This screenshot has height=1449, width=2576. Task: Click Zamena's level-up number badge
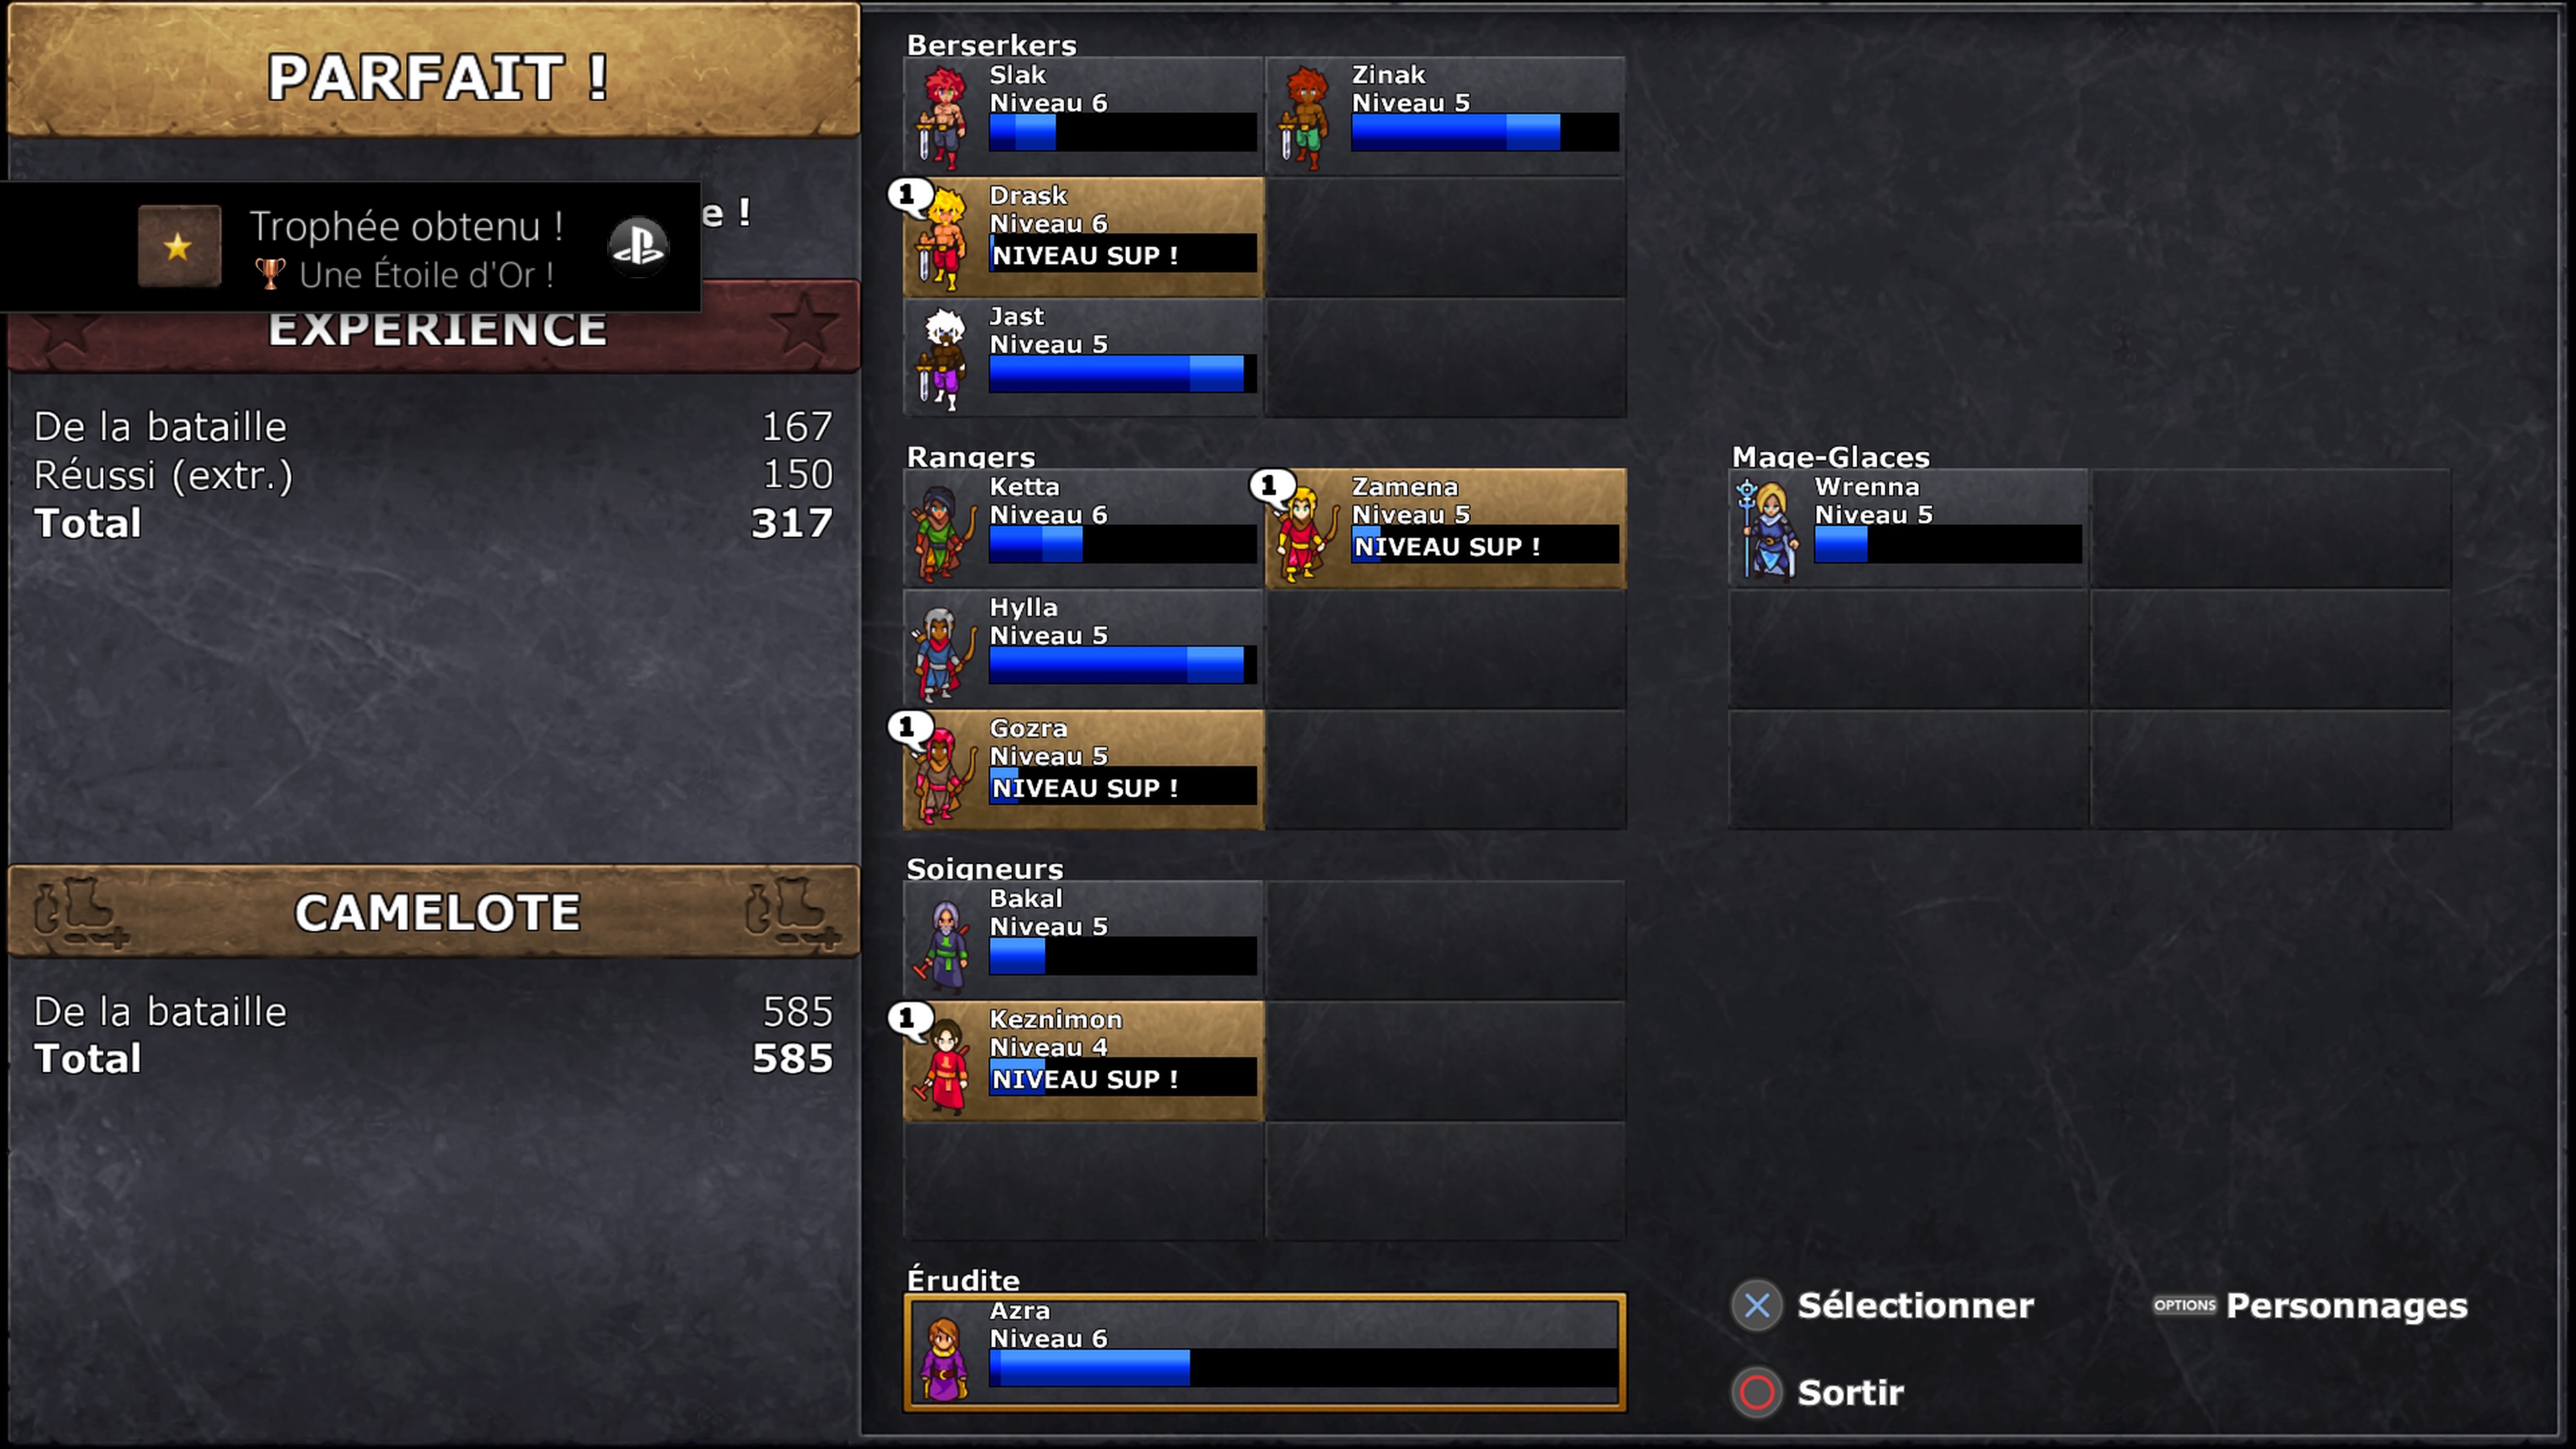tap(1270, 486)
